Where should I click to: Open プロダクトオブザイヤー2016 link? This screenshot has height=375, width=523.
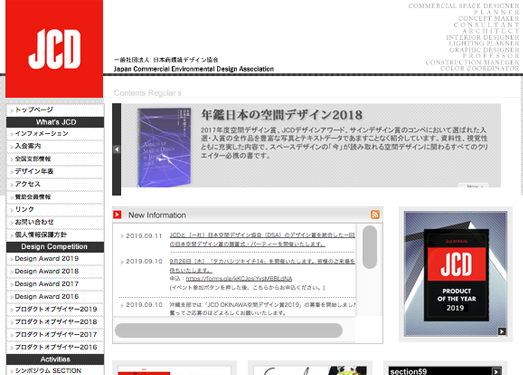pos(55,347)
